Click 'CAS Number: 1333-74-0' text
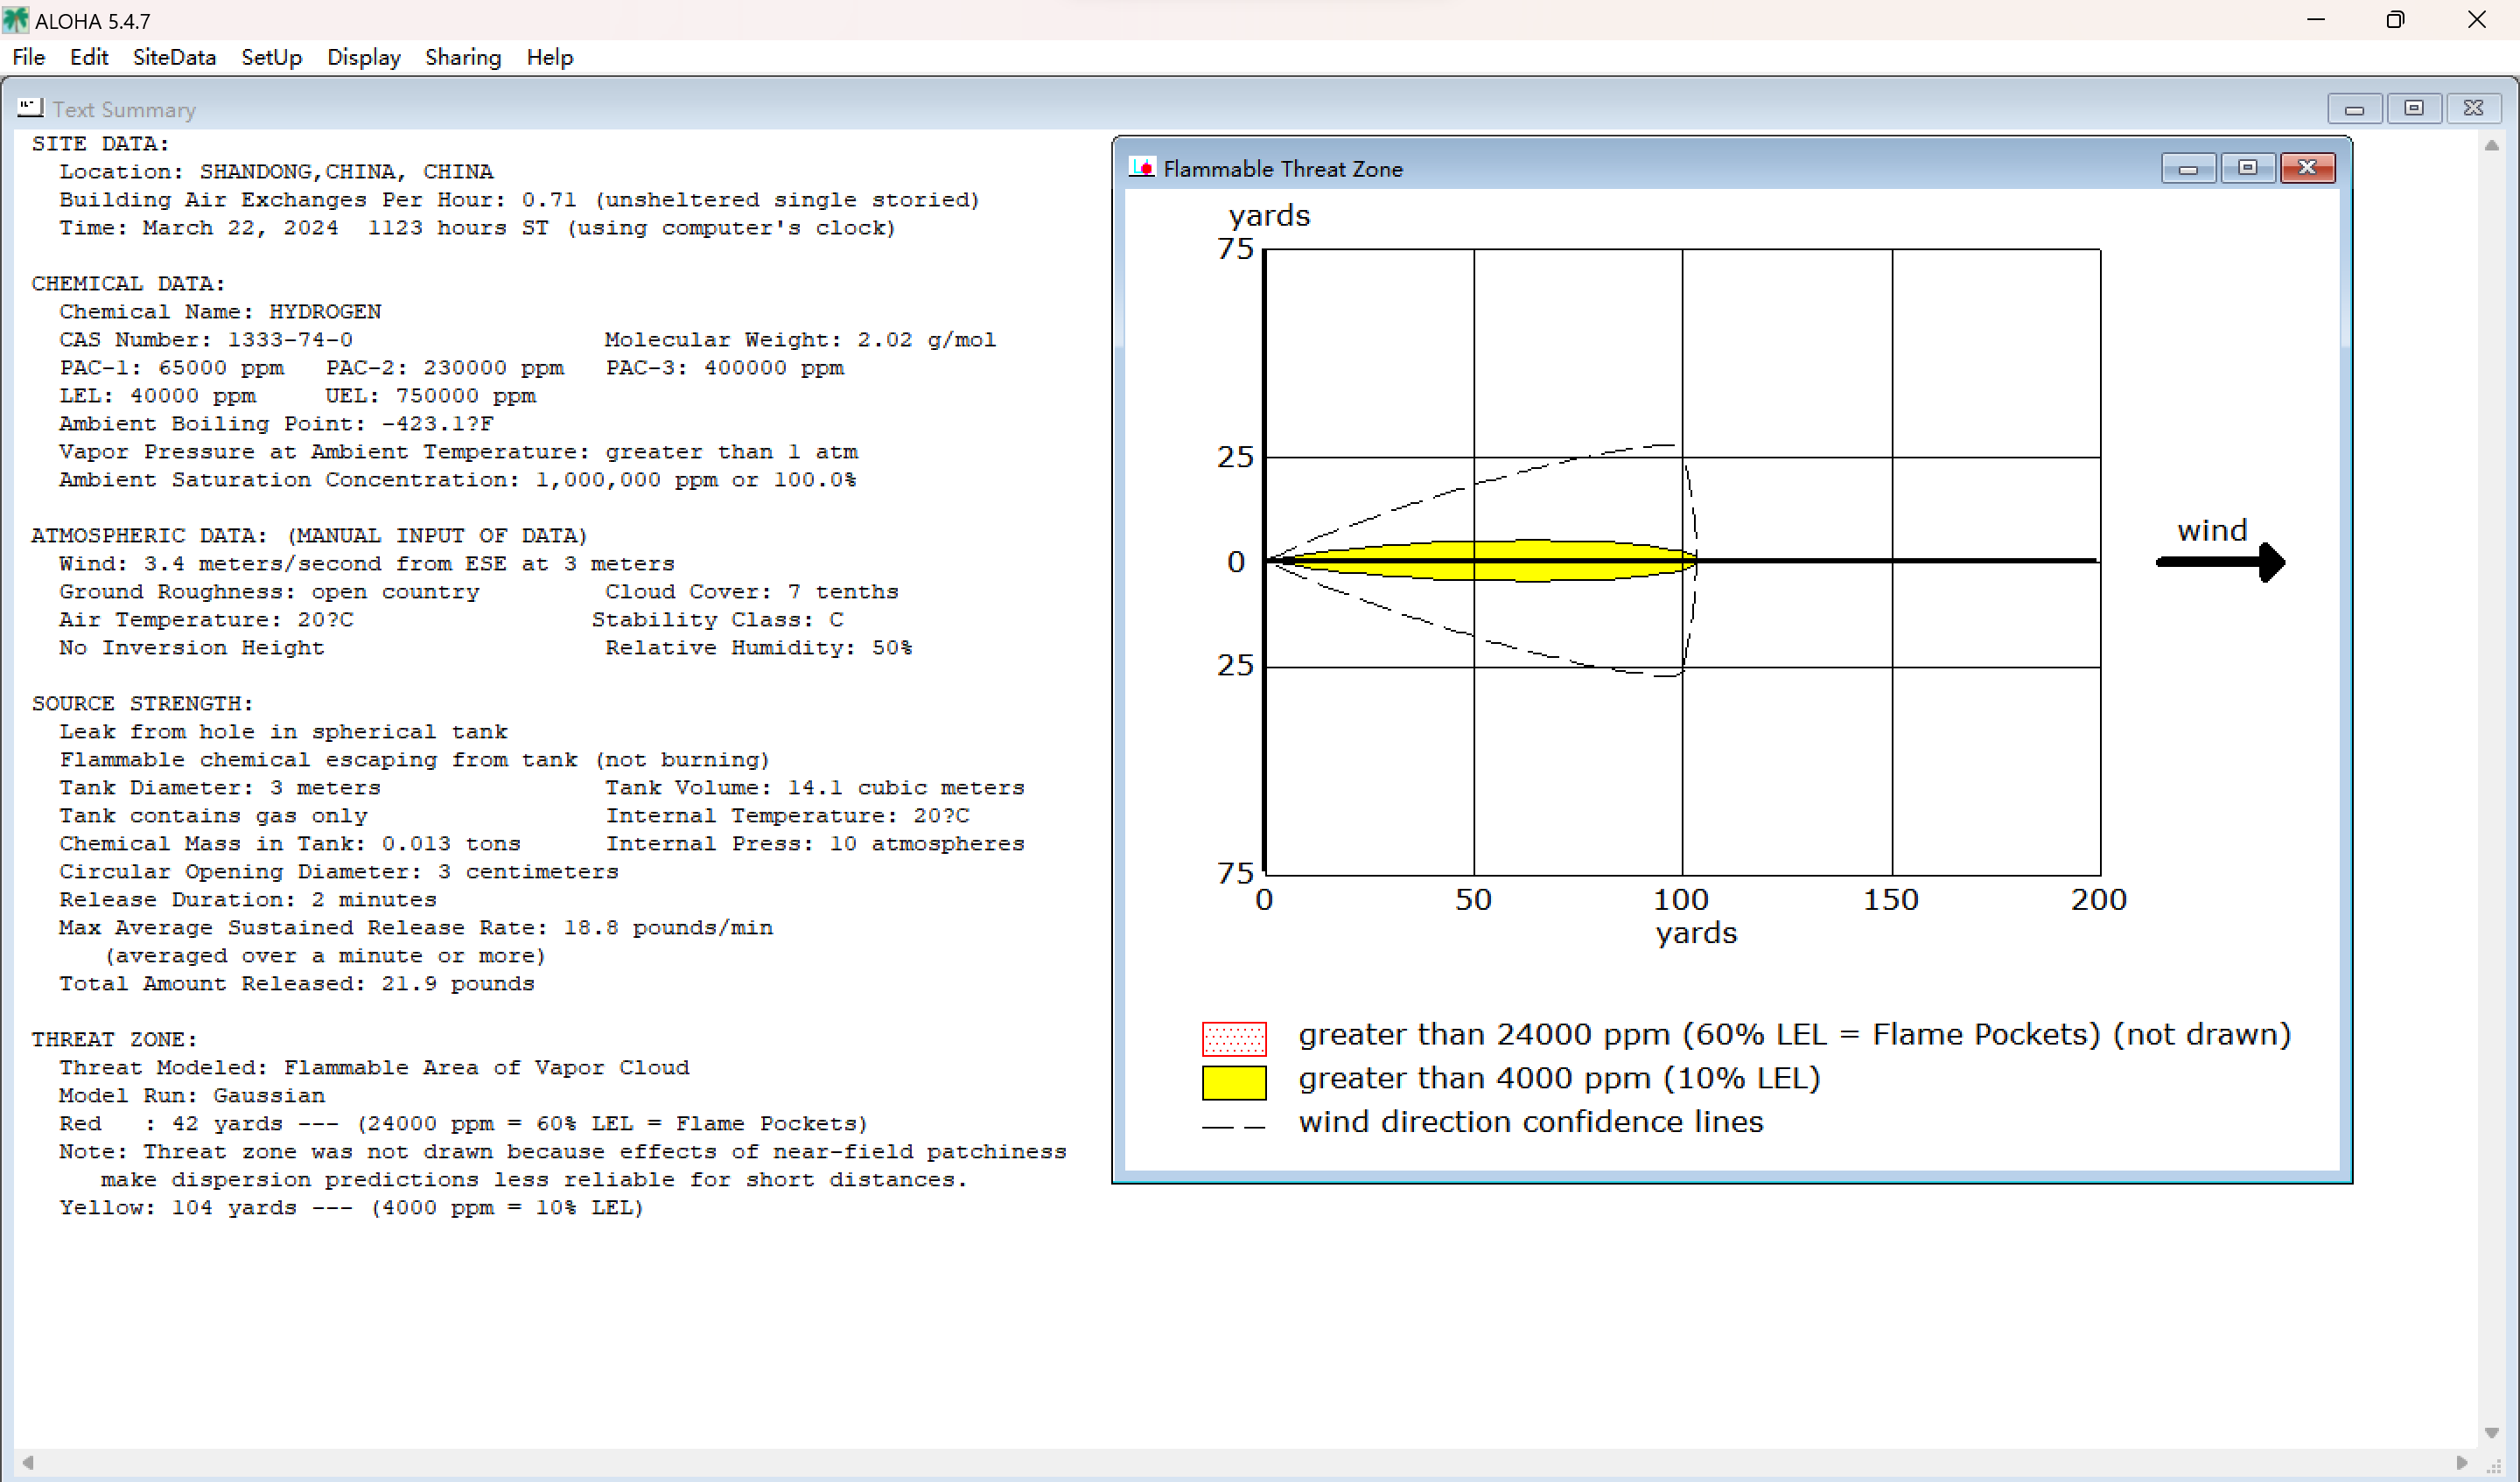 (x=206, y=340)
